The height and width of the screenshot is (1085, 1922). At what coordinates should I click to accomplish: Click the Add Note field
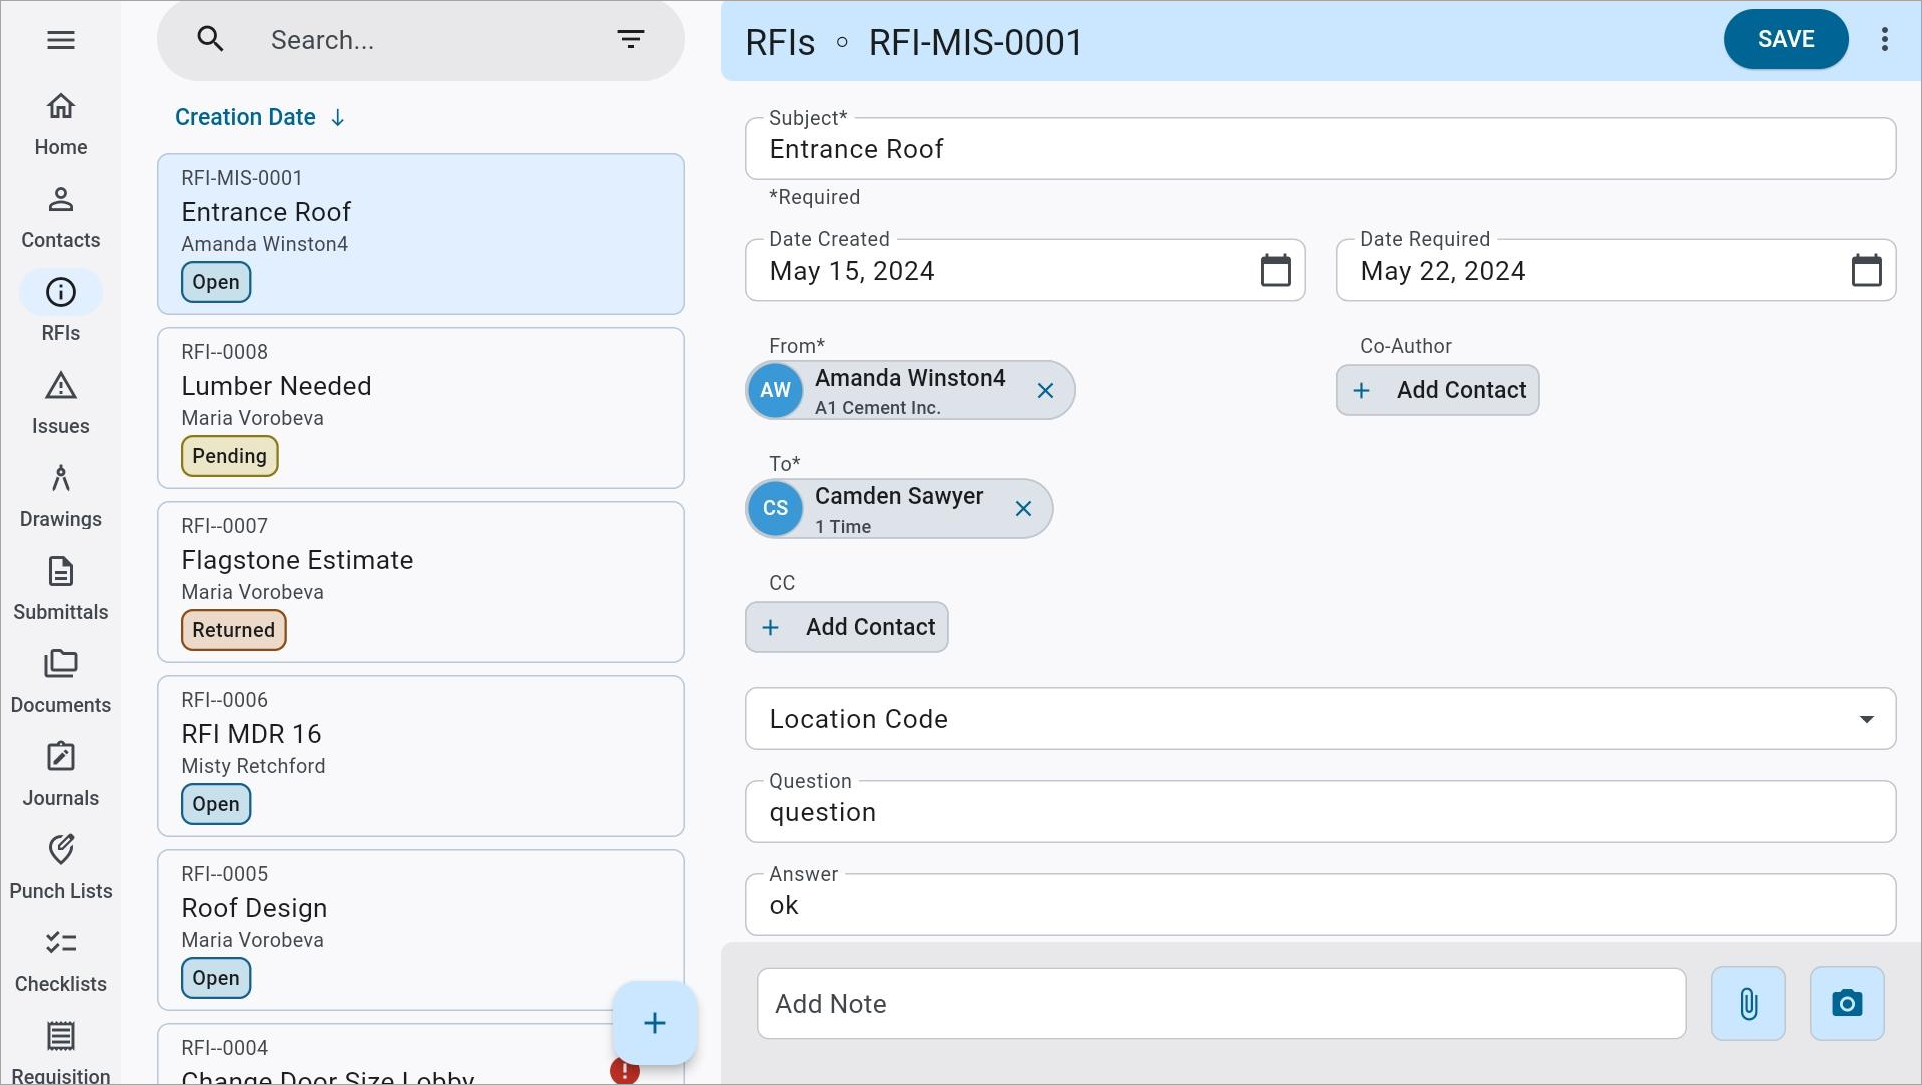1221,1003
